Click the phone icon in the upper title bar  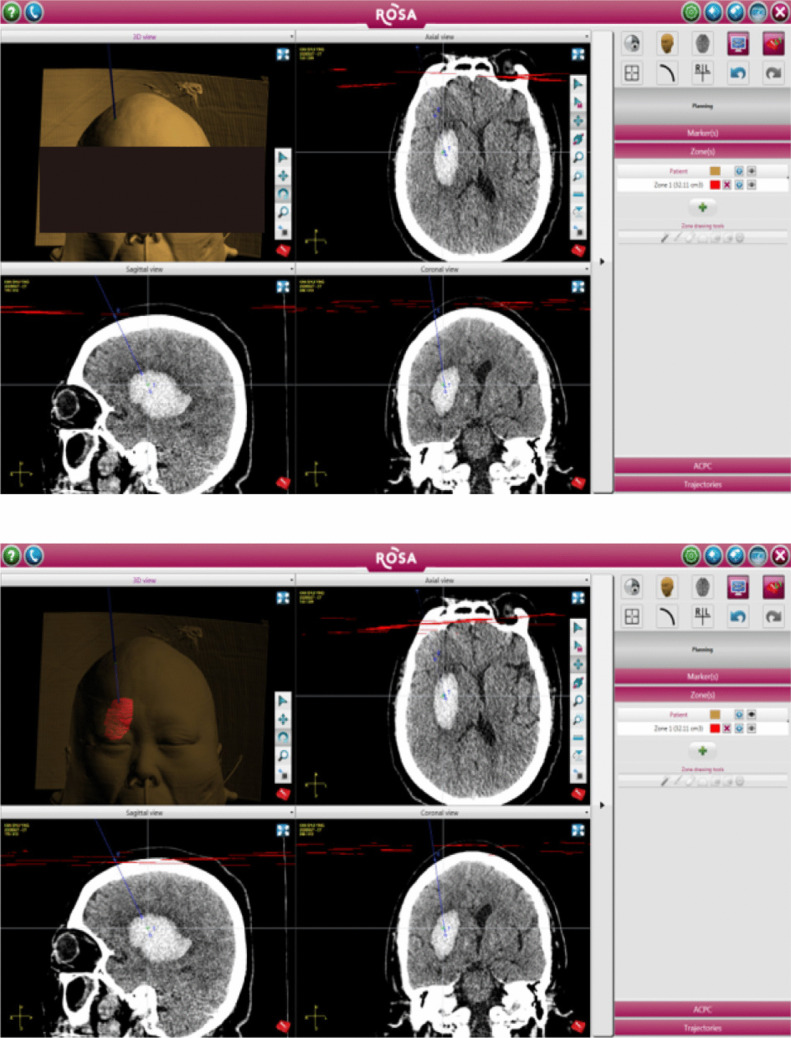[33, 12]
